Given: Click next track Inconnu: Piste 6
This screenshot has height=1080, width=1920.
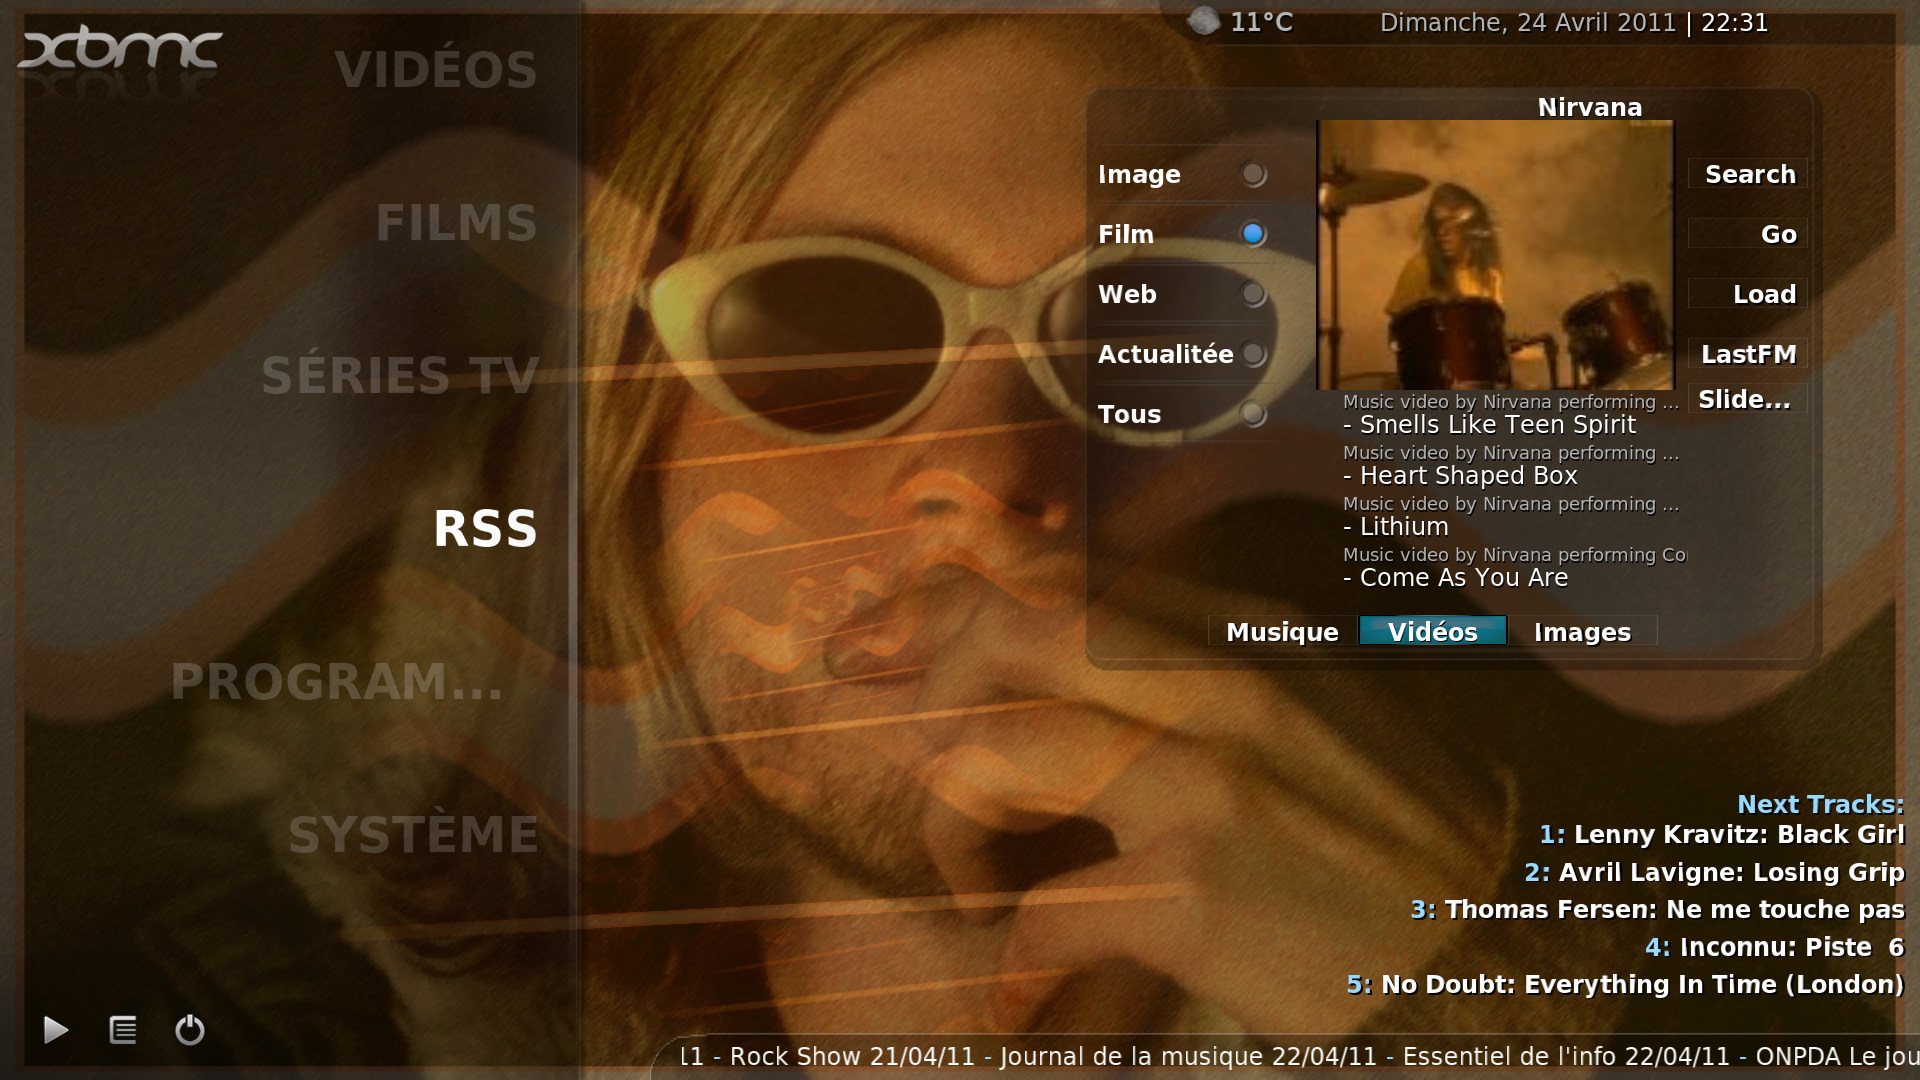Looking at the screenshot, I should click(1775, 947).
